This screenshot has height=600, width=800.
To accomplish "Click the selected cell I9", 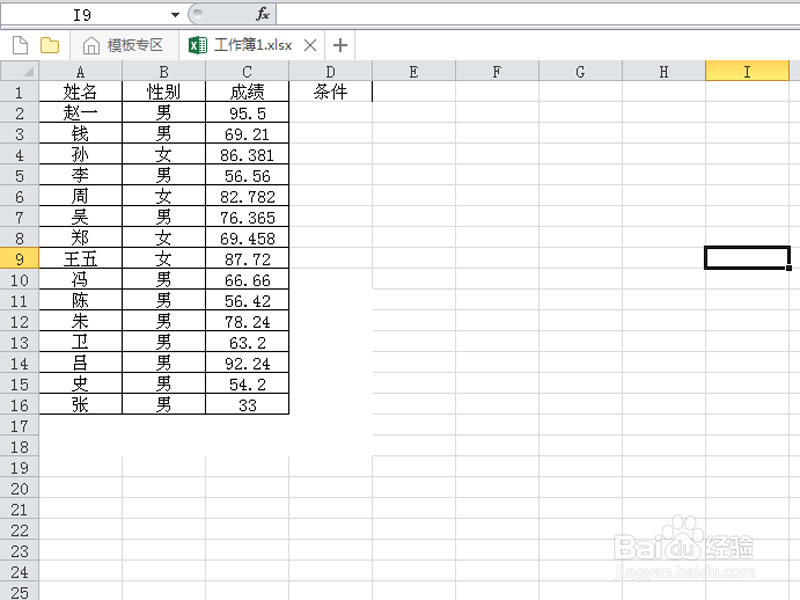I will tap(747, 258).
